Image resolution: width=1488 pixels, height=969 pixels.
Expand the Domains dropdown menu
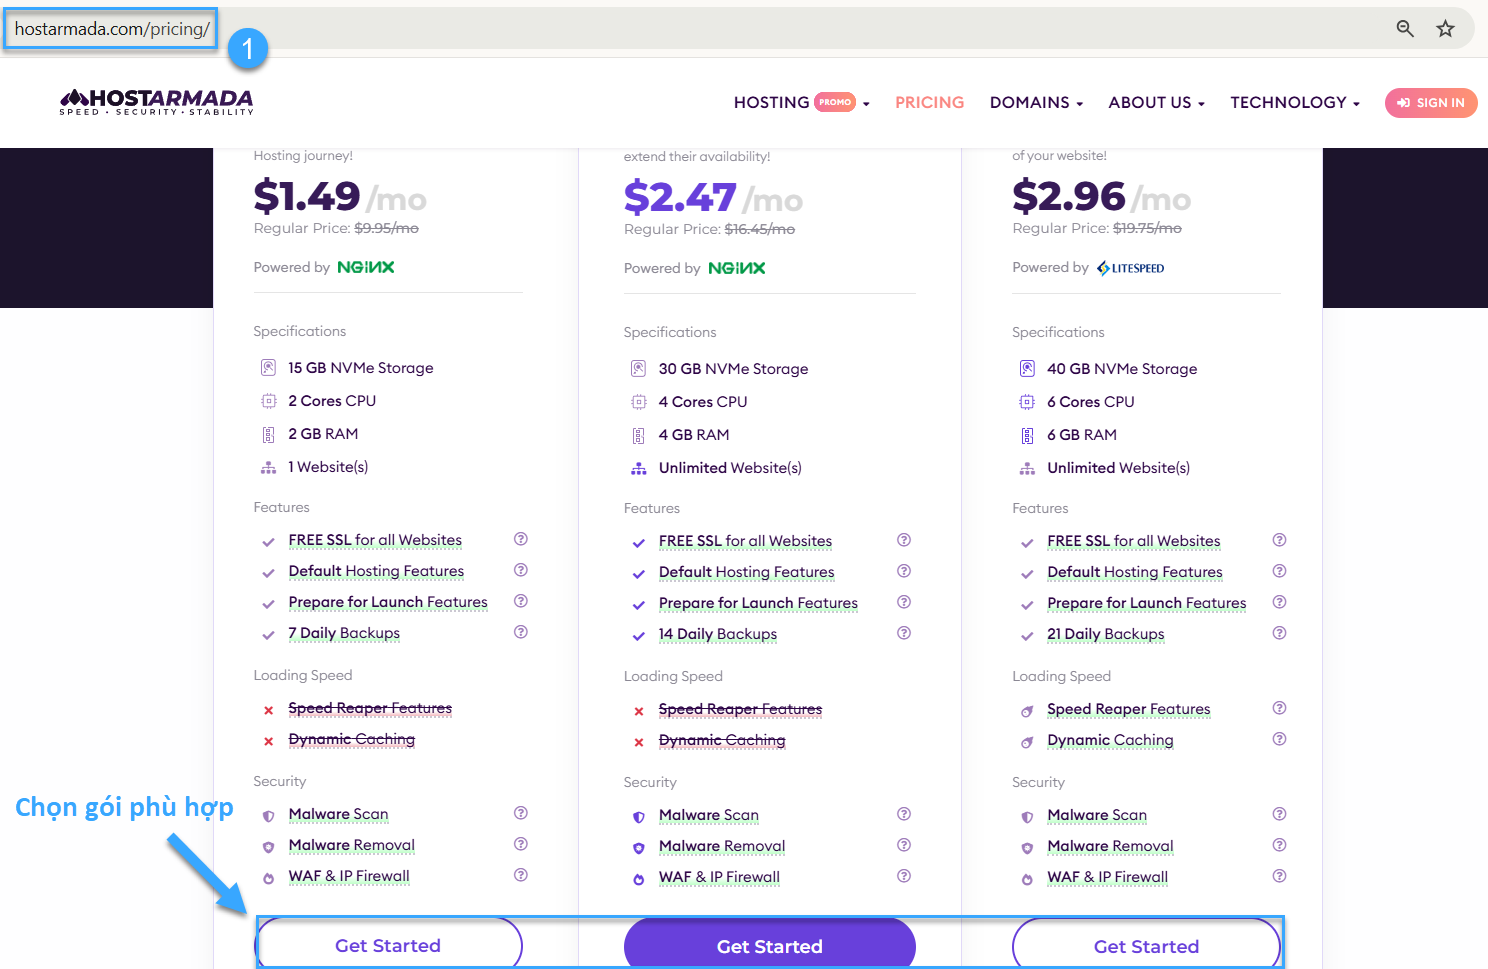(x=1036, y=102)
